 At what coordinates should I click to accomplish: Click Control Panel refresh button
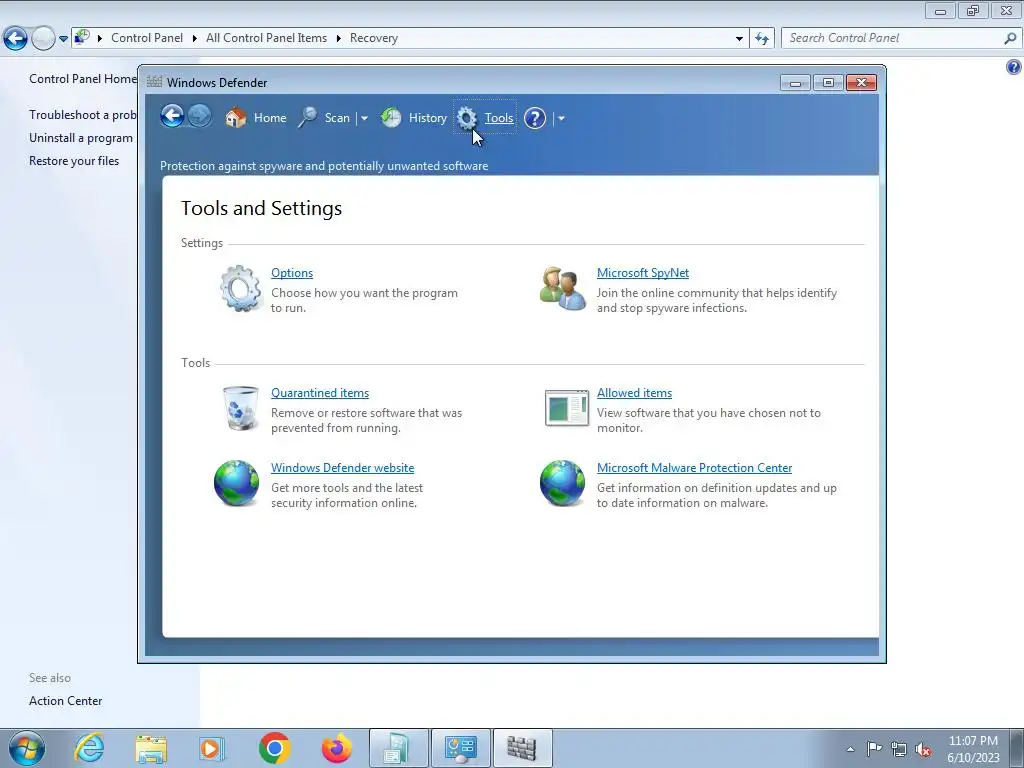click(762, 39)
